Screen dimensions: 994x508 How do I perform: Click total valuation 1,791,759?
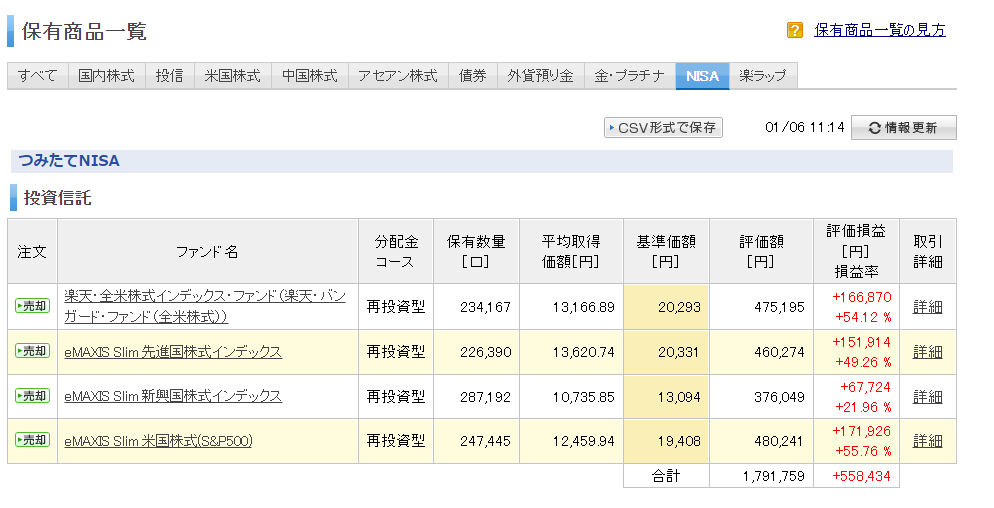click(773, 476)
